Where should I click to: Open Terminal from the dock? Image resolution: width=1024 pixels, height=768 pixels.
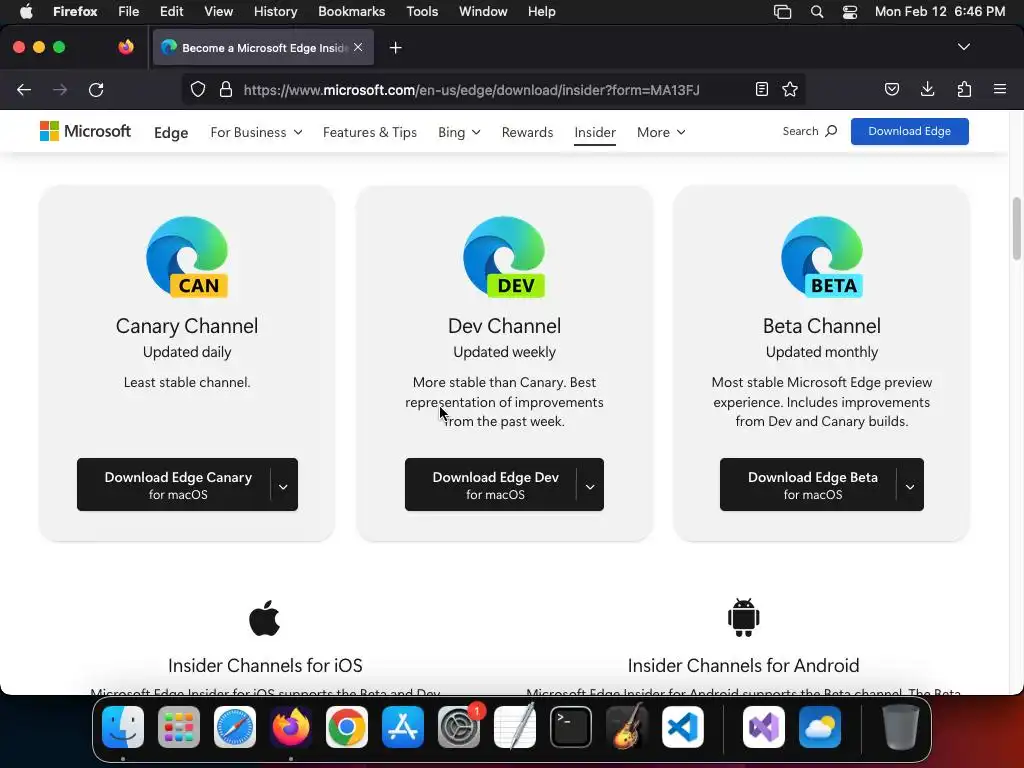click(x=571, y=727)
